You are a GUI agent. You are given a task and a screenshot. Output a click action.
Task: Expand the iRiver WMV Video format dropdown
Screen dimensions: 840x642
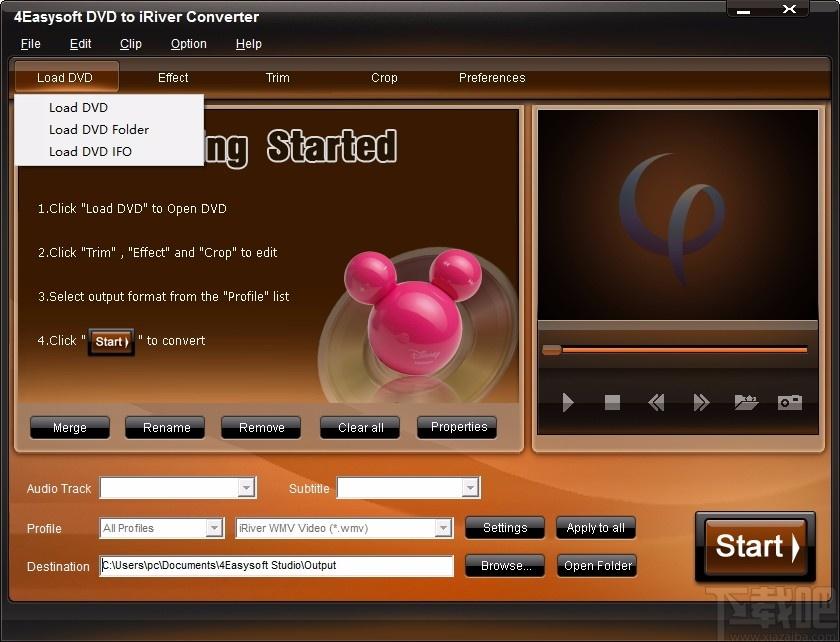point(442,528)
